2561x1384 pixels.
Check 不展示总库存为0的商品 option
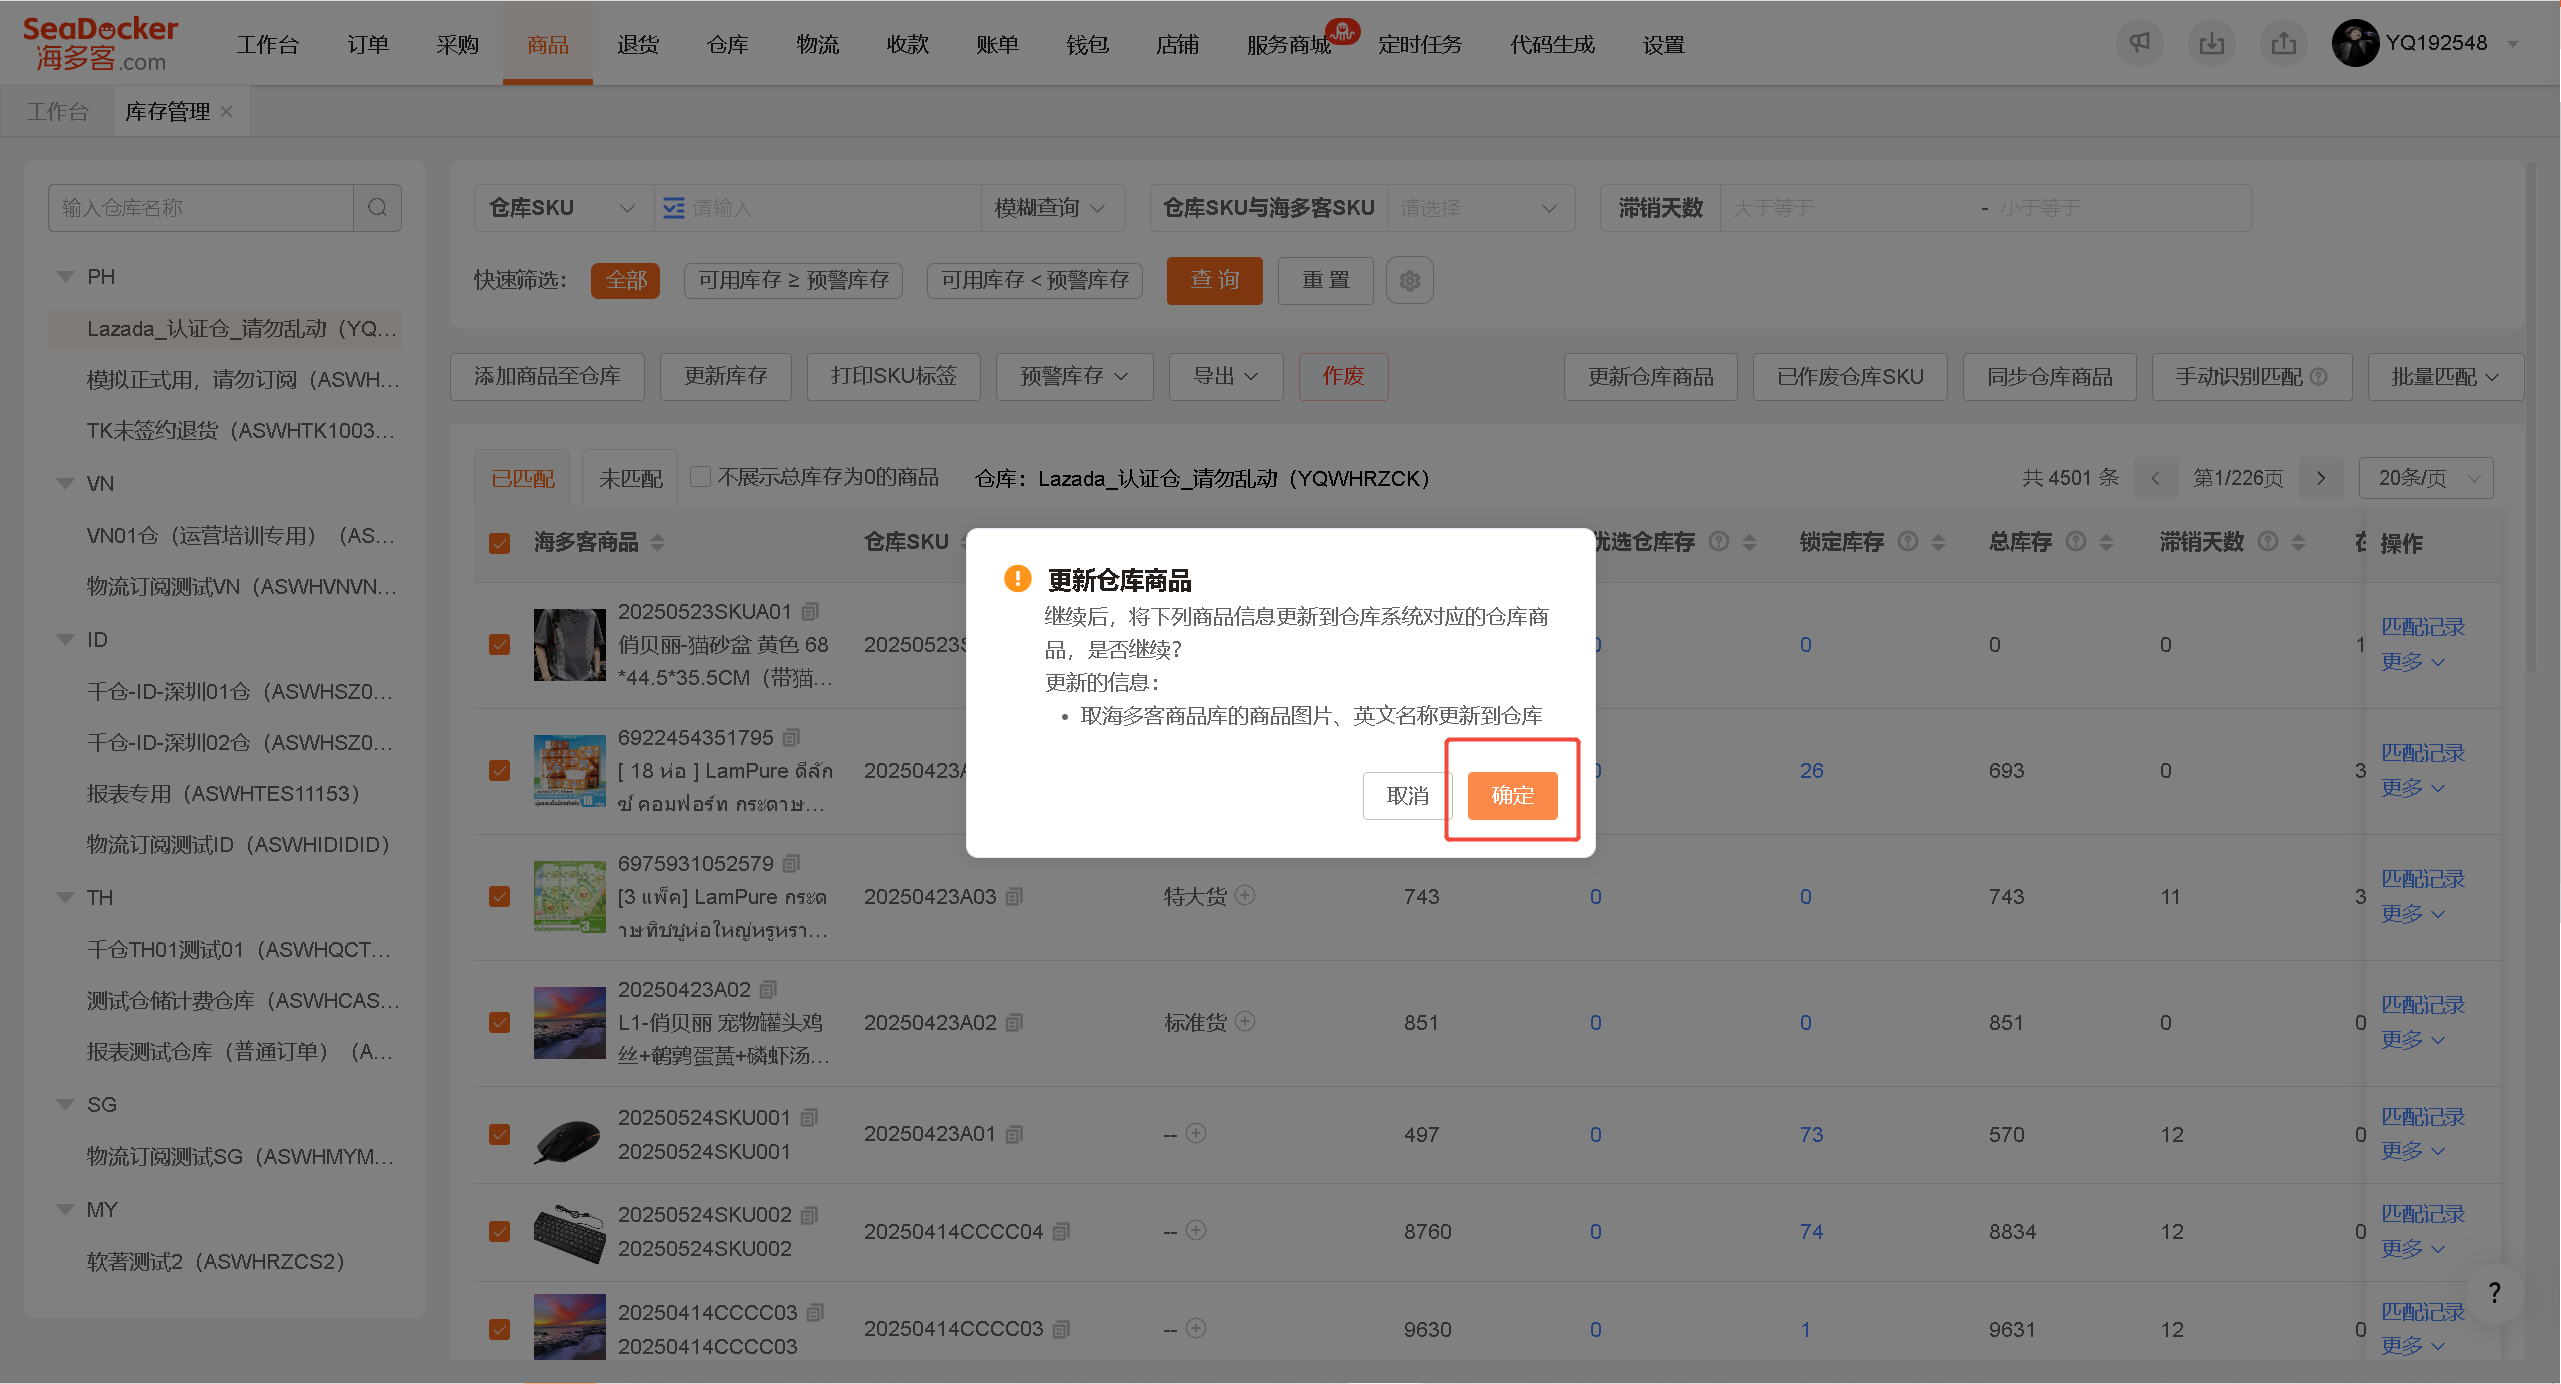[x=701, y=477]
